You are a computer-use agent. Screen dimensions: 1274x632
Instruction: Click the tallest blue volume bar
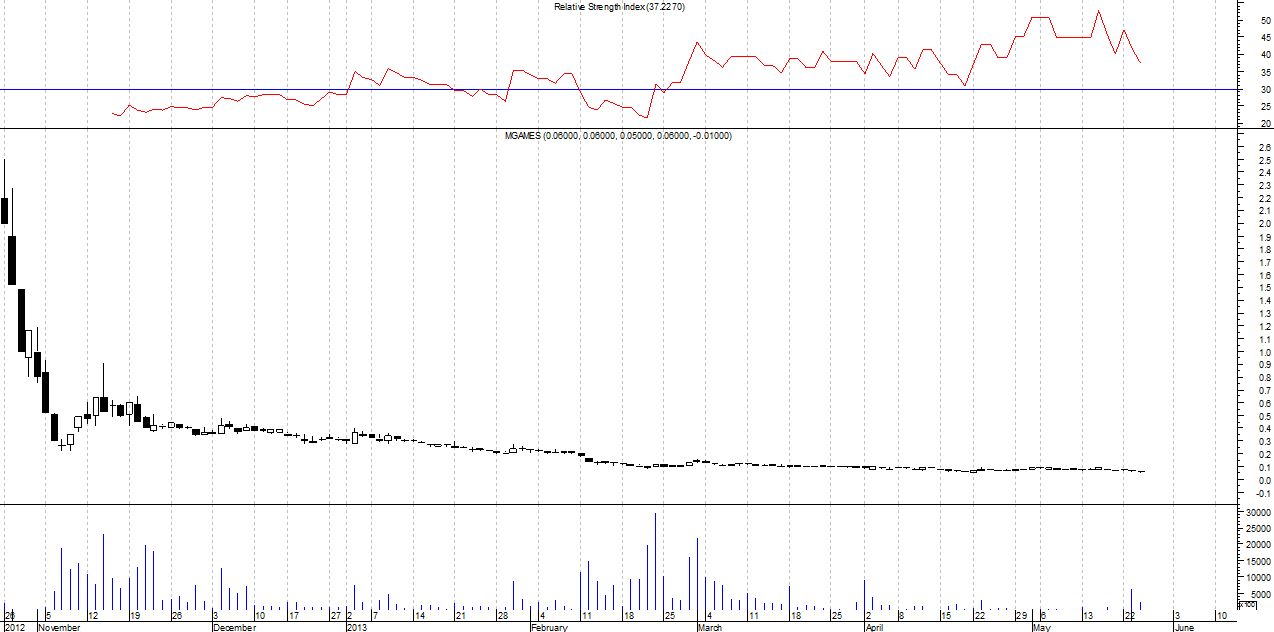pyautogui.click(x=655, y=560)
